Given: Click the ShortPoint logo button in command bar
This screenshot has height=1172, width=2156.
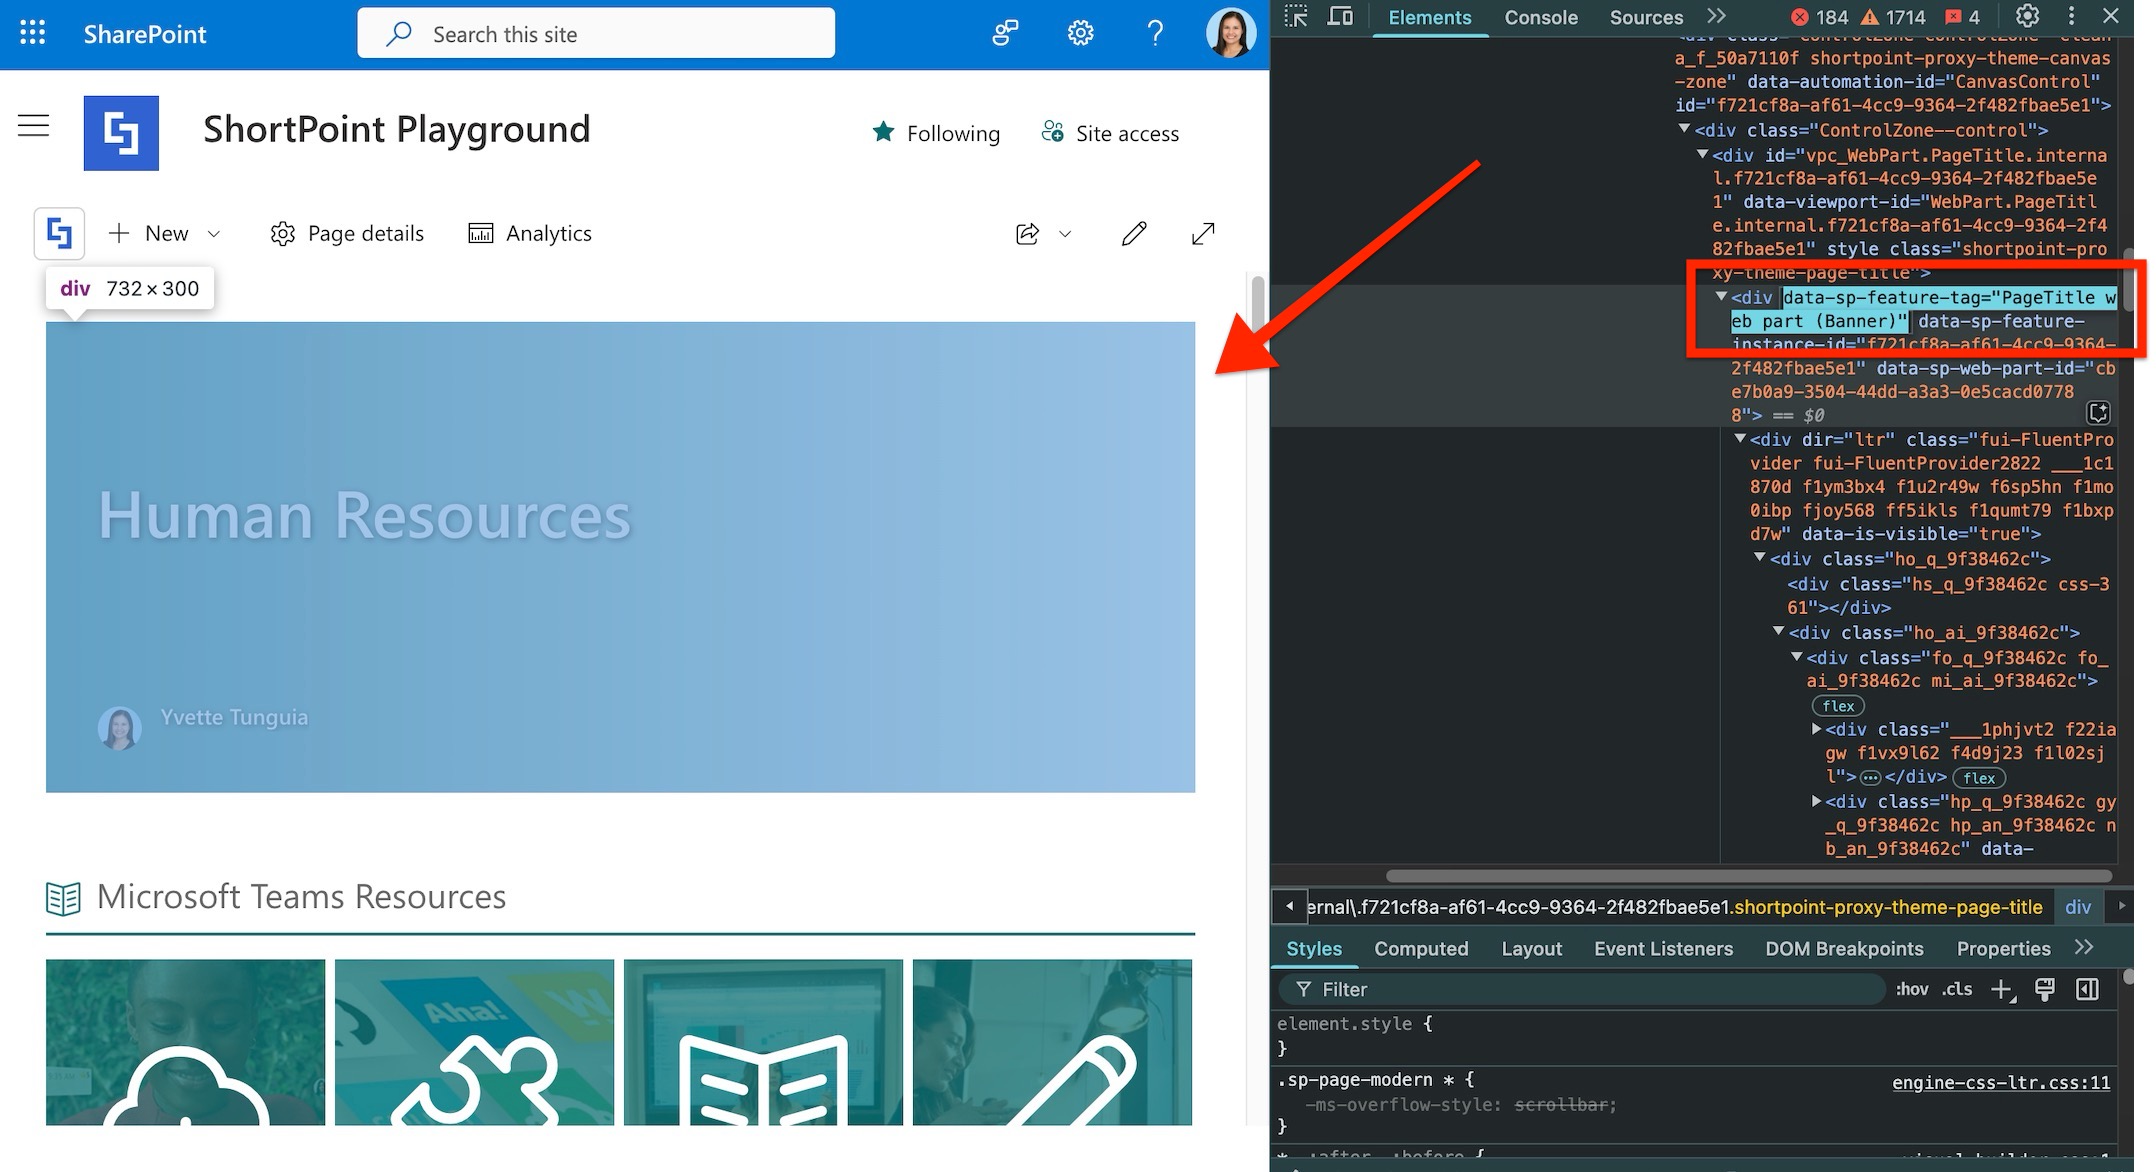Looking at the screenshot, I should click(59, 234).
